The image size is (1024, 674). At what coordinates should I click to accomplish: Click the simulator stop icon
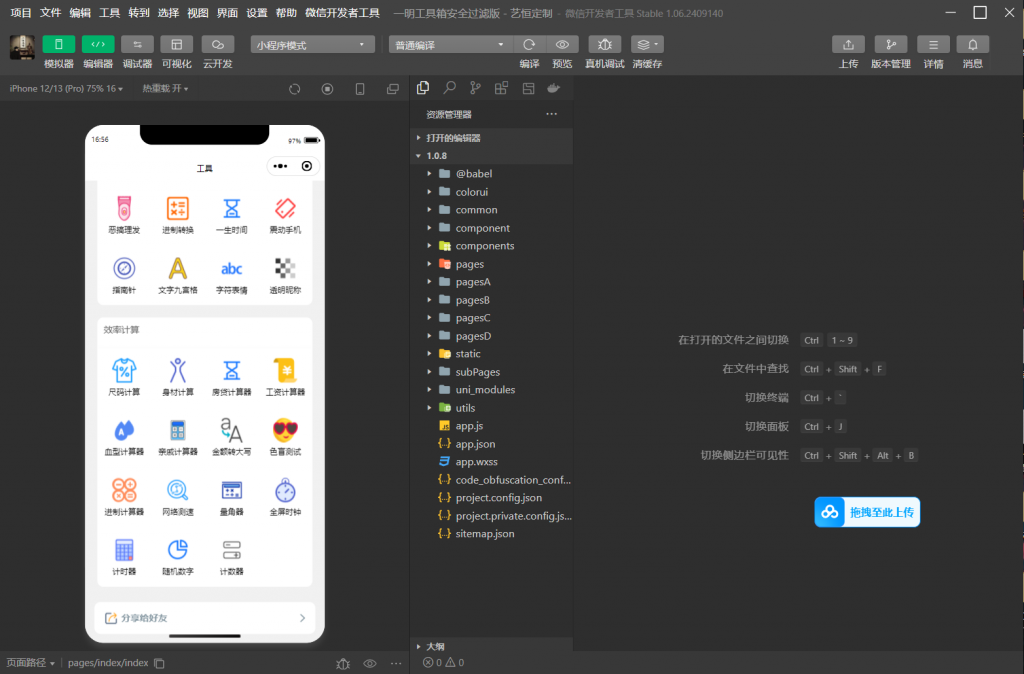(327, 89)
